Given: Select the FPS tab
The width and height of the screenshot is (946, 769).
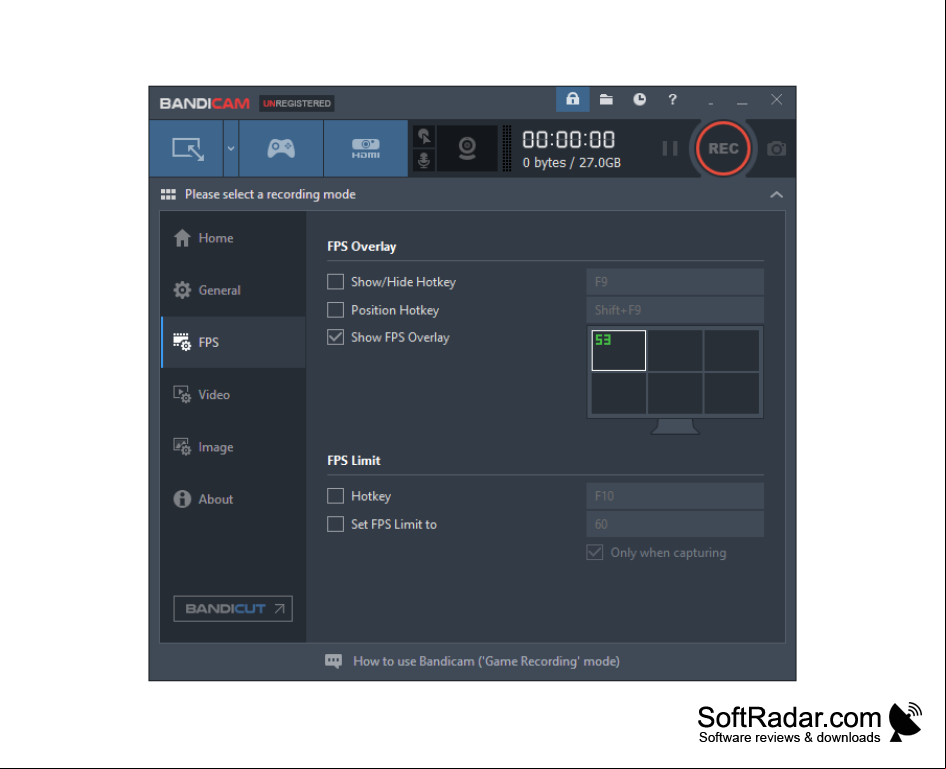Looking at the screenshot, I should pos(233,342).
